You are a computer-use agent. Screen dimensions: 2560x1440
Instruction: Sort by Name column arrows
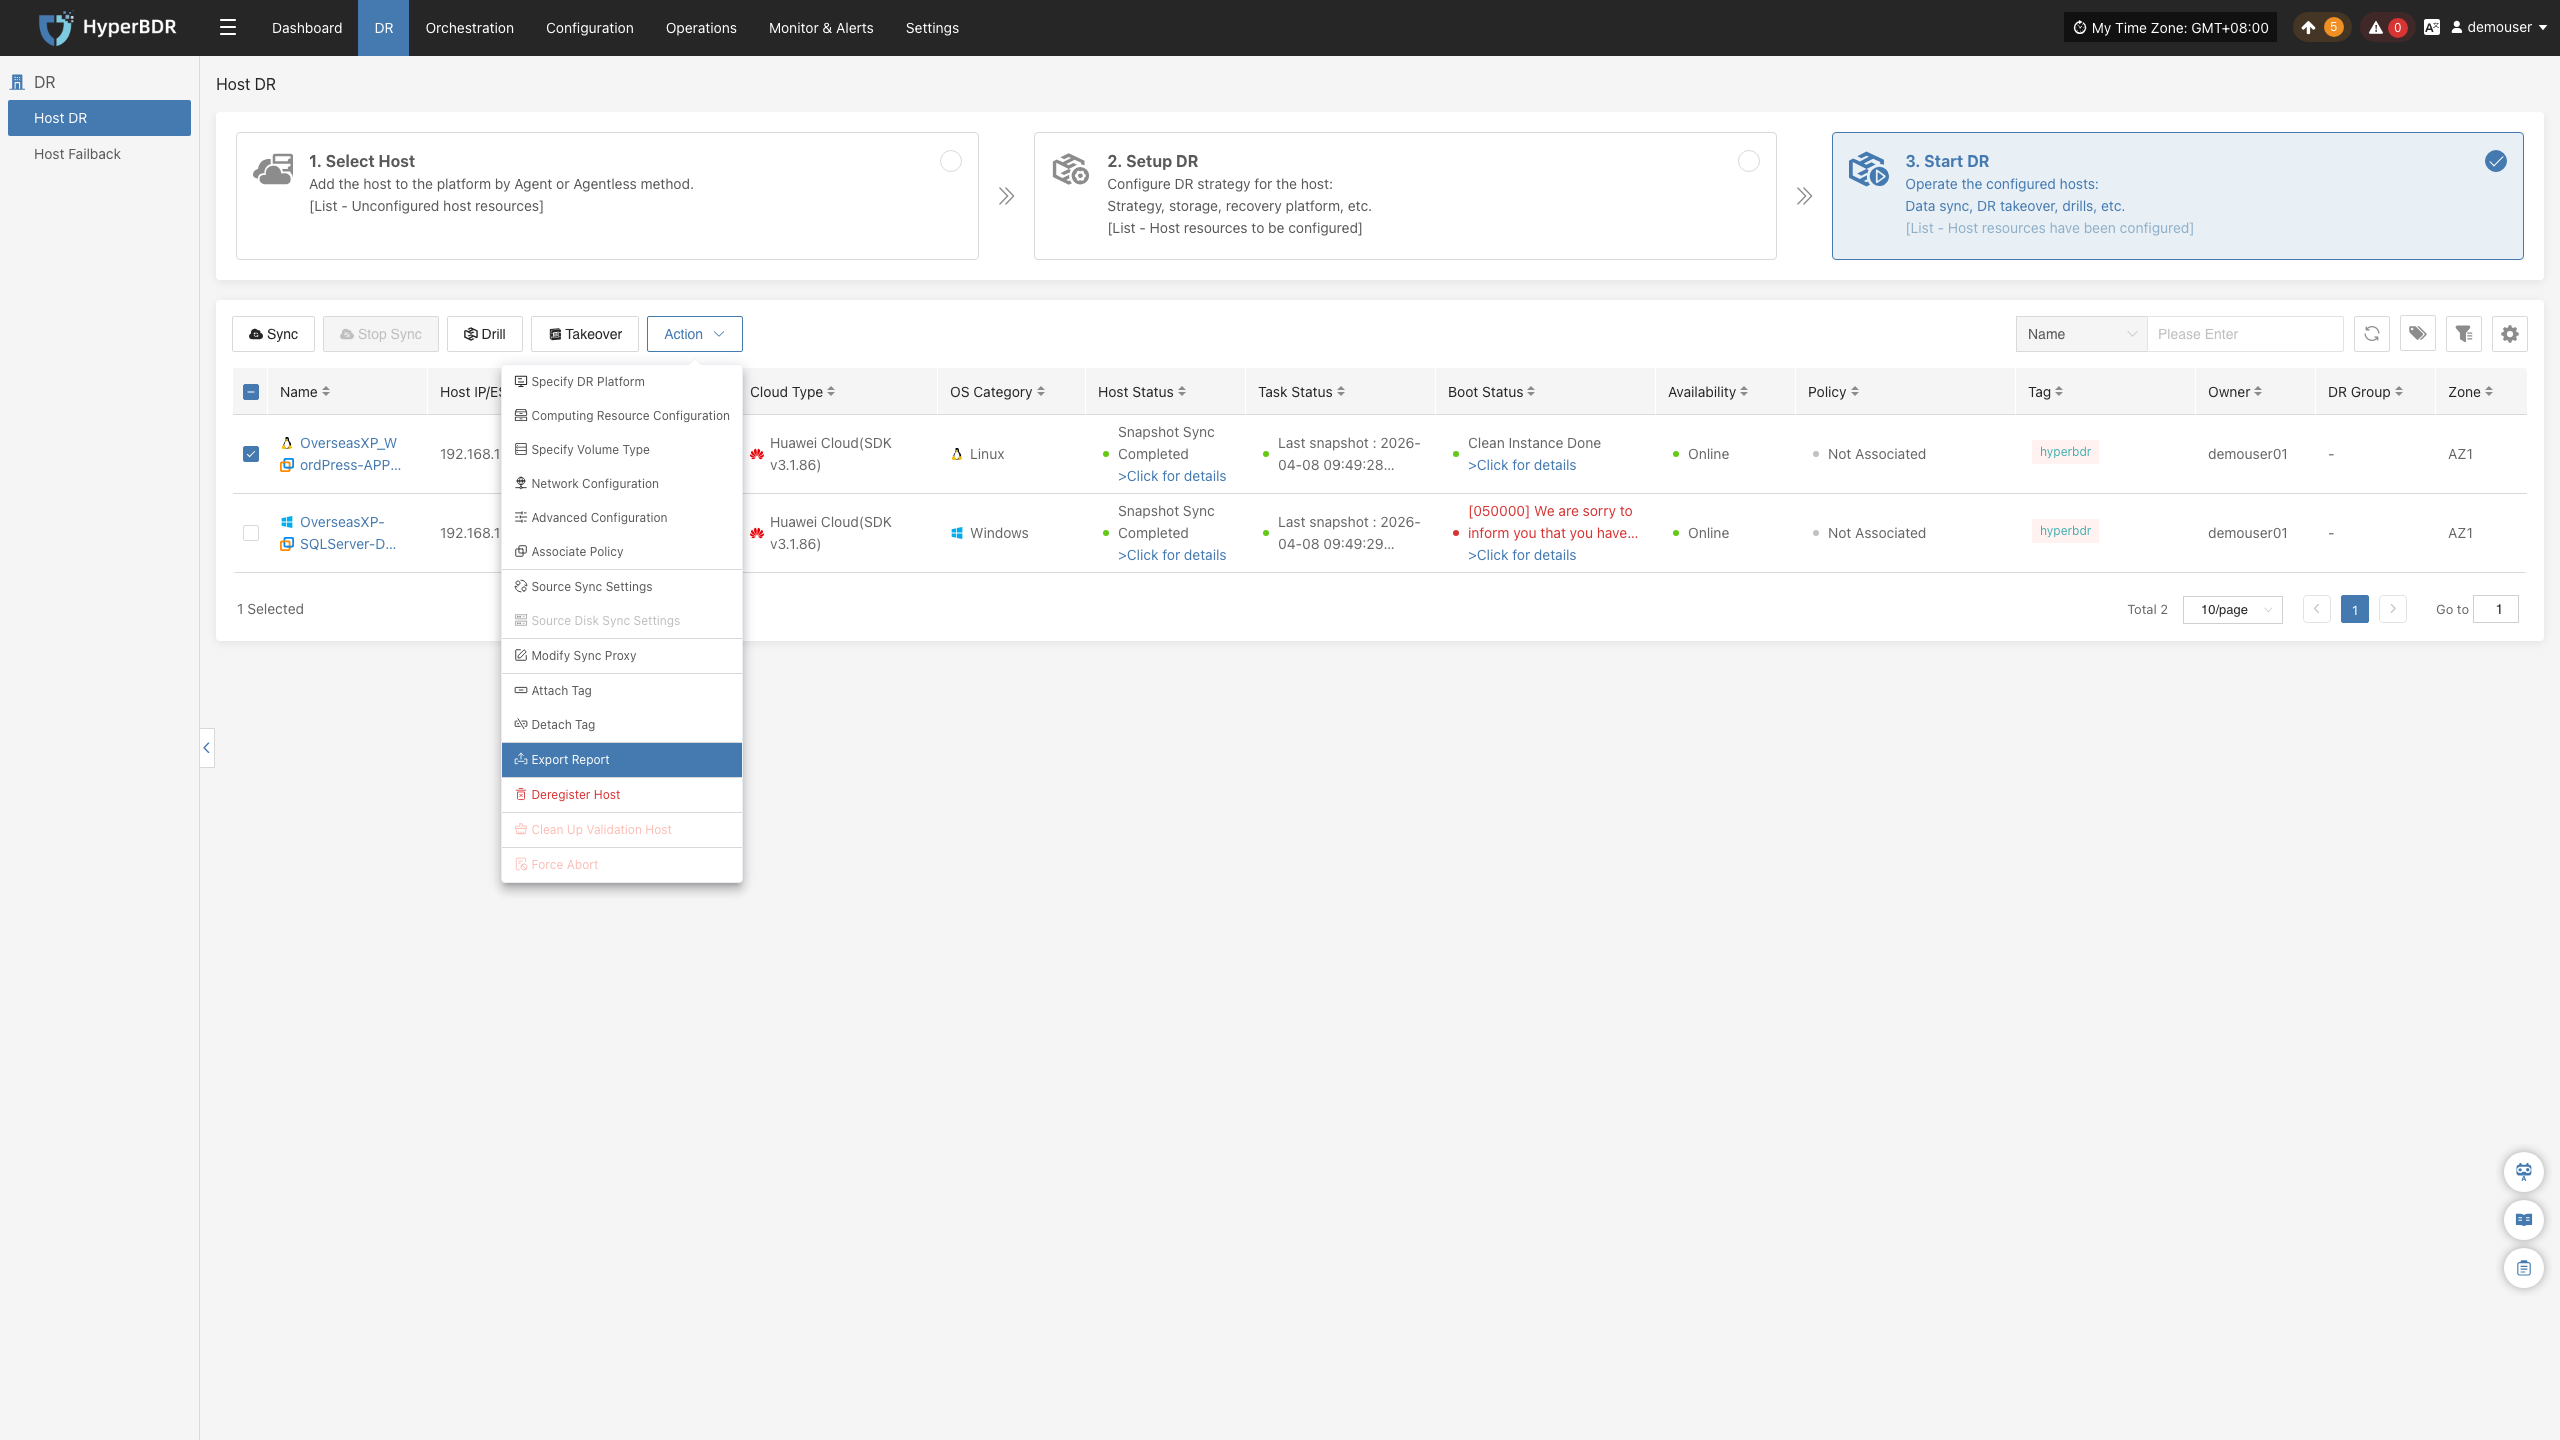[326, 392]
